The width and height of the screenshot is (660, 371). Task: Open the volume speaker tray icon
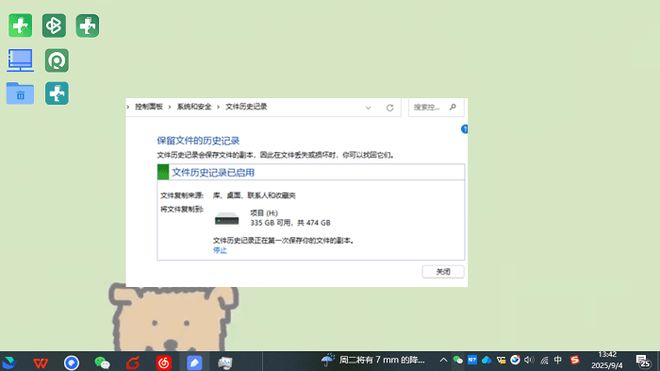pos(529,360)
